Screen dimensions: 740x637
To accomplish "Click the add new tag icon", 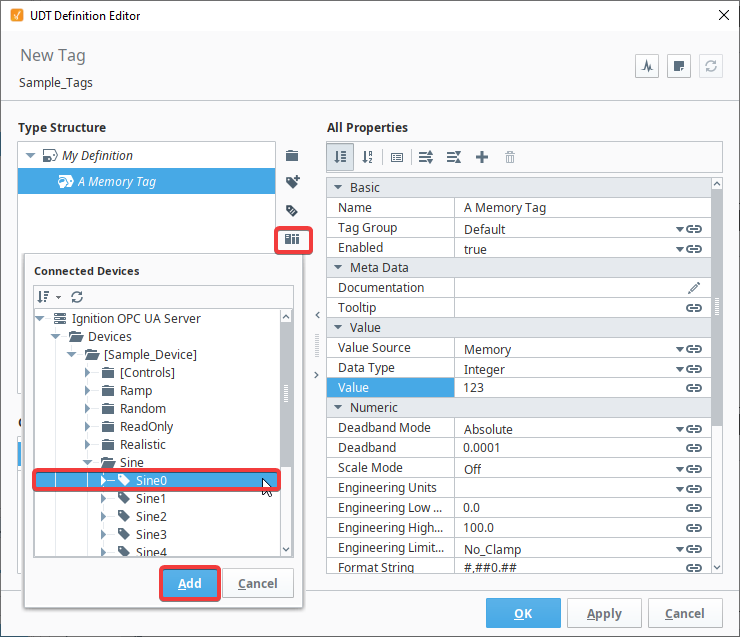I will tap(293, 182).
